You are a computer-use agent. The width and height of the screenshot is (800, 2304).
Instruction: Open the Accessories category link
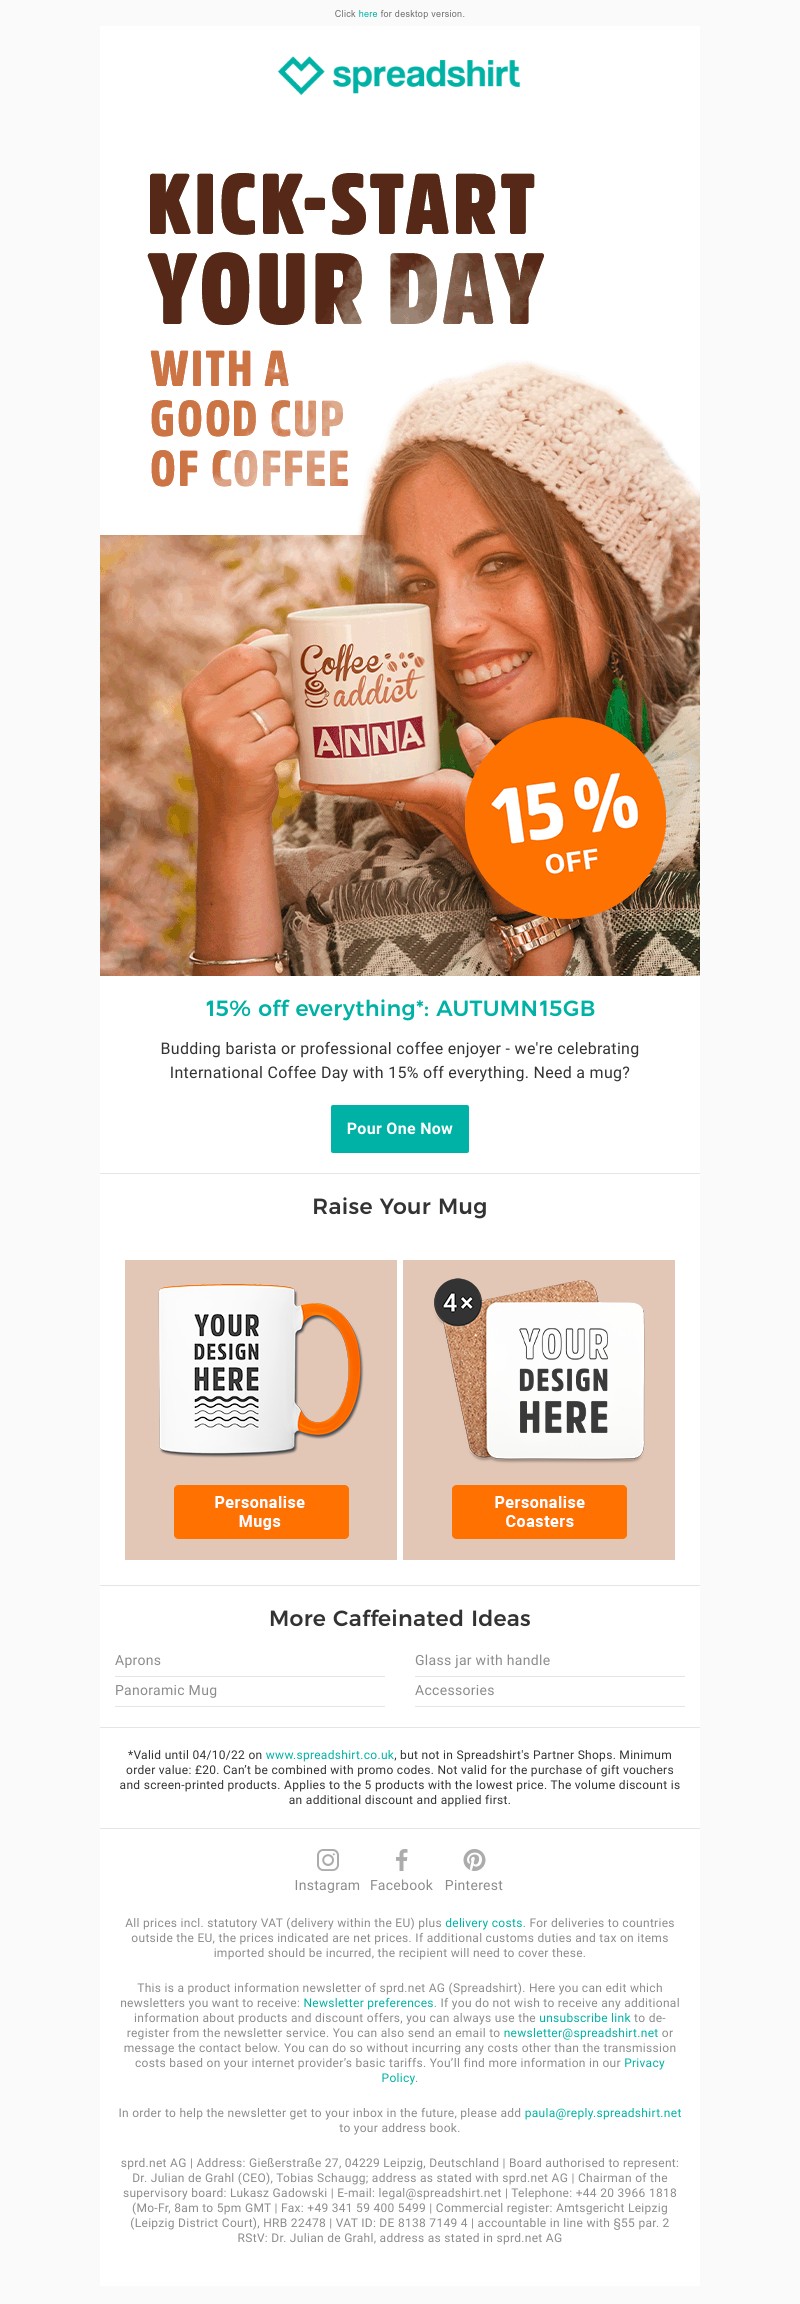[x=455, y=1690]
